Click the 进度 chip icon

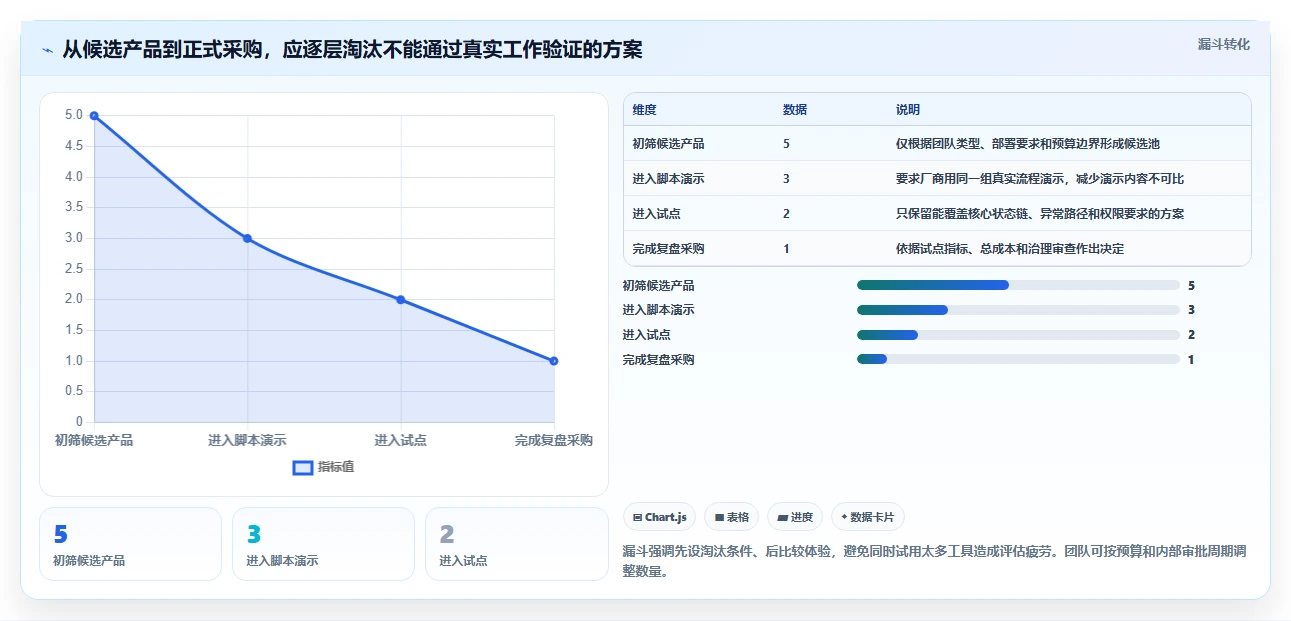(782, 517)
